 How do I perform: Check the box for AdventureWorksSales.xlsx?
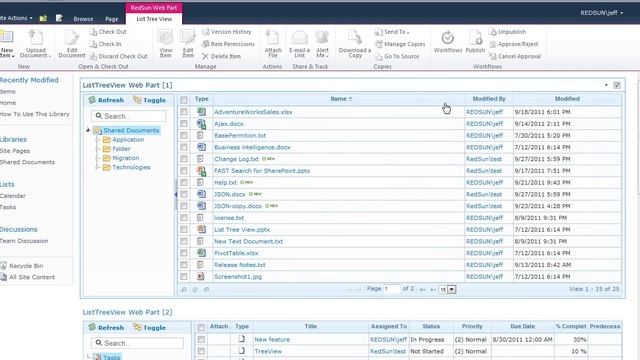point(184,111)
